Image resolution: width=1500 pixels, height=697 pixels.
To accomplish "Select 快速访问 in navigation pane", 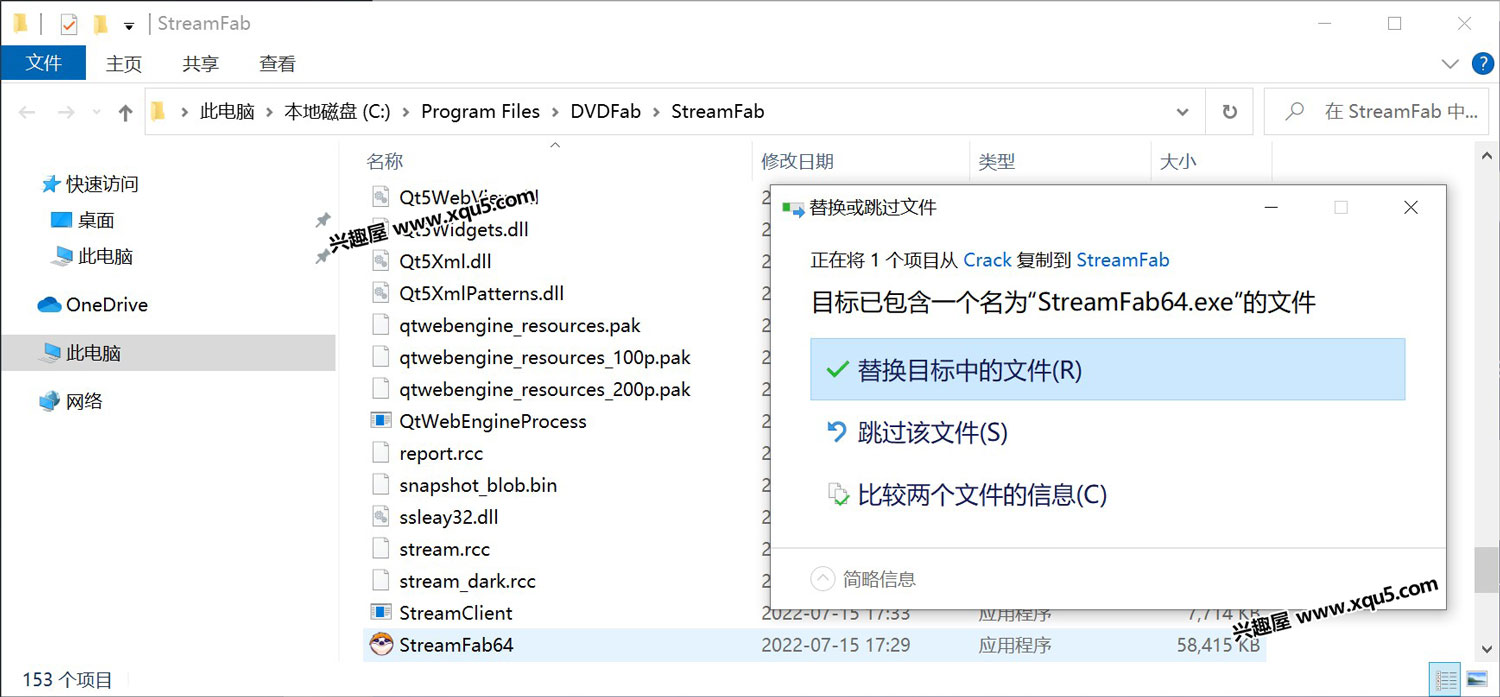I will pos(102,184).
